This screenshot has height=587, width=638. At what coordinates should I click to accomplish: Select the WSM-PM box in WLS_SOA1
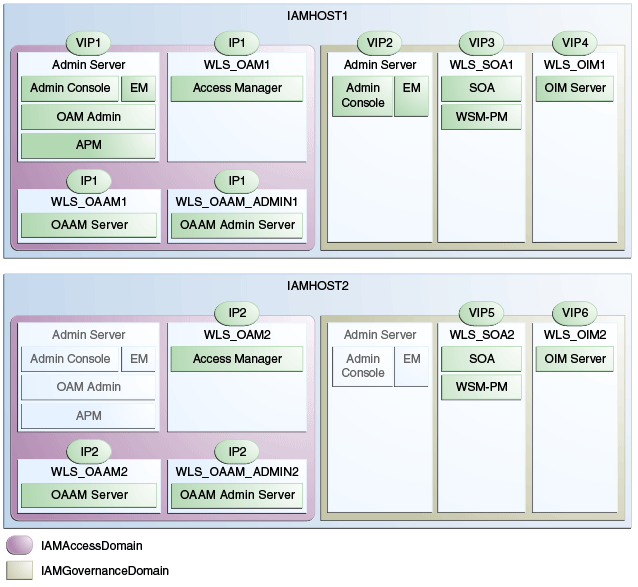(x=481, y=117)
